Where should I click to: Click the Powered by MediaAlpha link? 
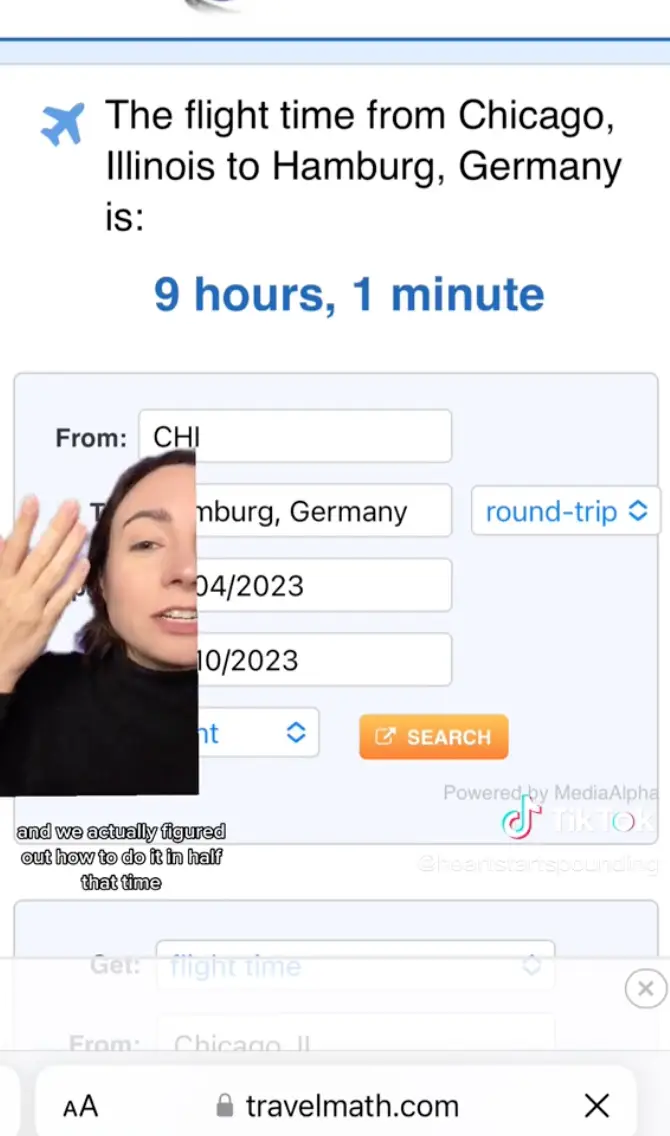click(x=550, y=793)
